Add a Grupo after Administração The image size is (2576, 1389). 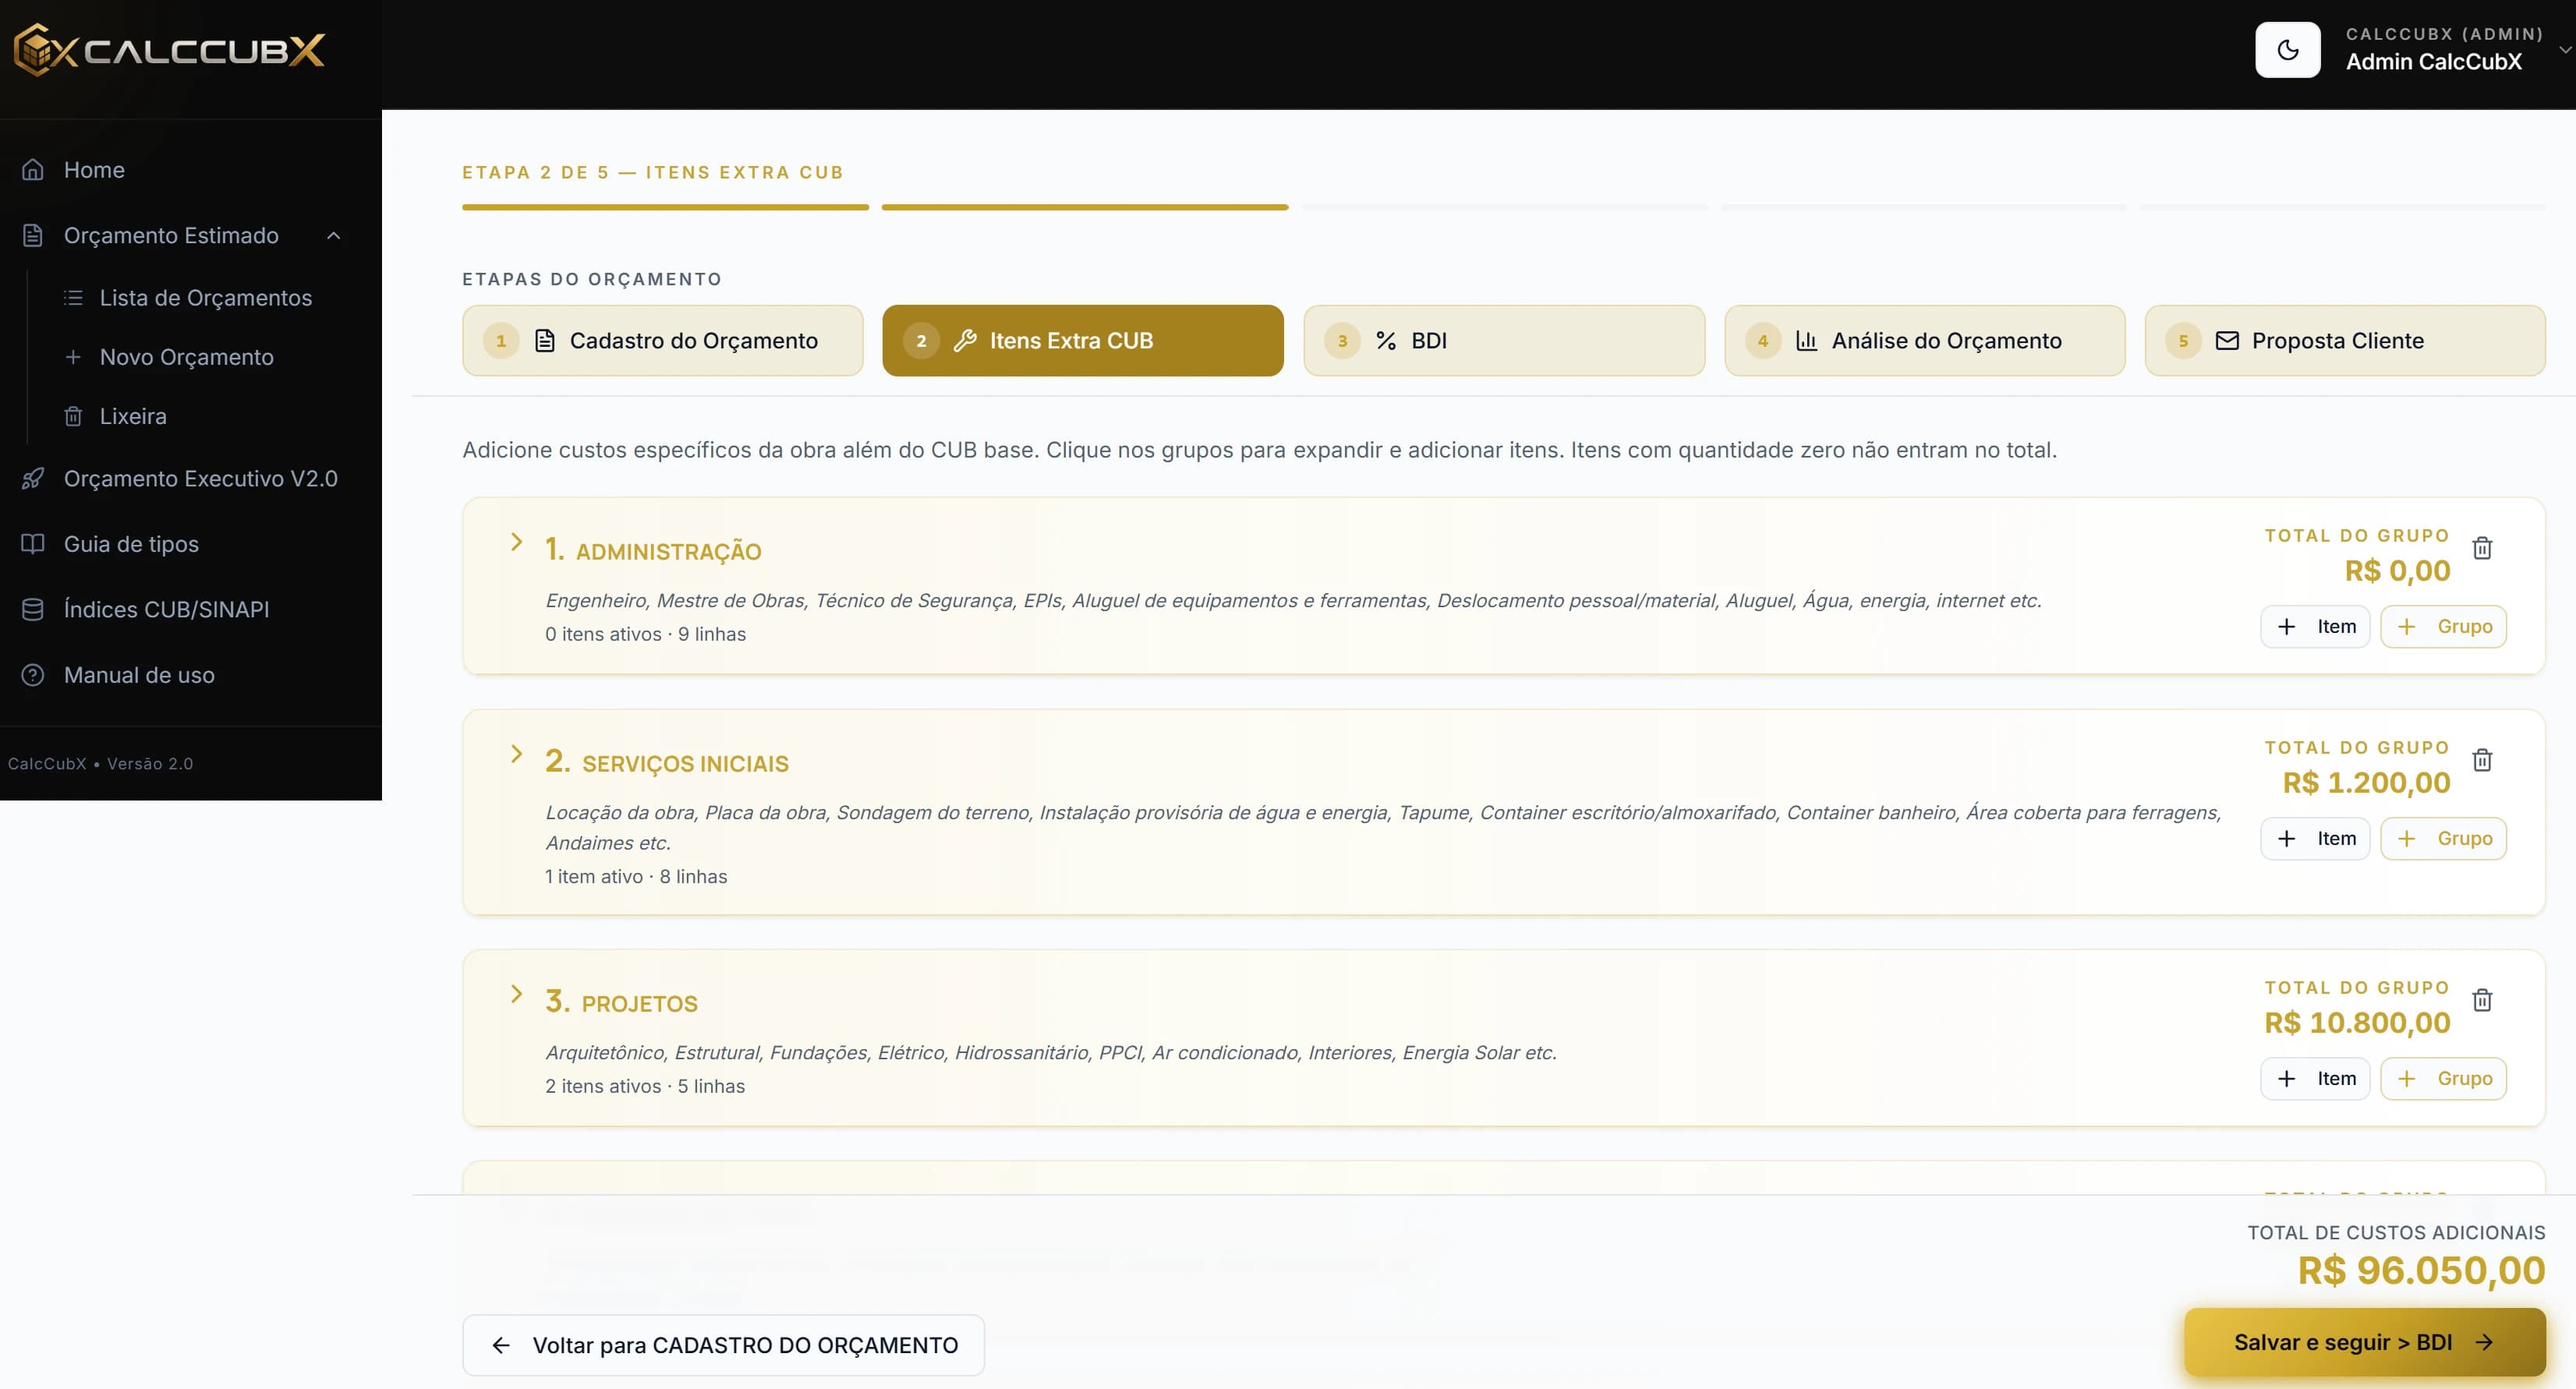tap(2443, 627)
